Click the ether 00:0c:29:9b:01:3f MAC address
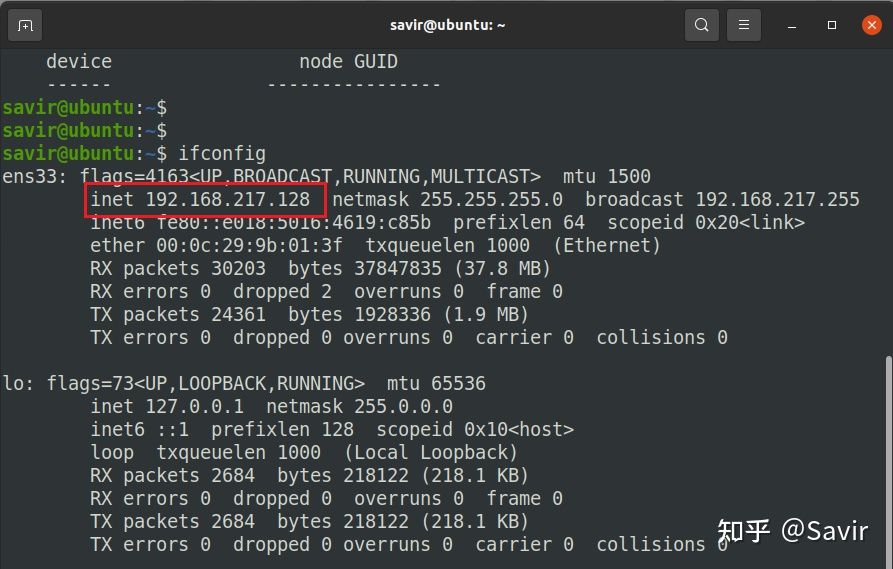Screen dimensions: 893x569 (x=216, y=245)
